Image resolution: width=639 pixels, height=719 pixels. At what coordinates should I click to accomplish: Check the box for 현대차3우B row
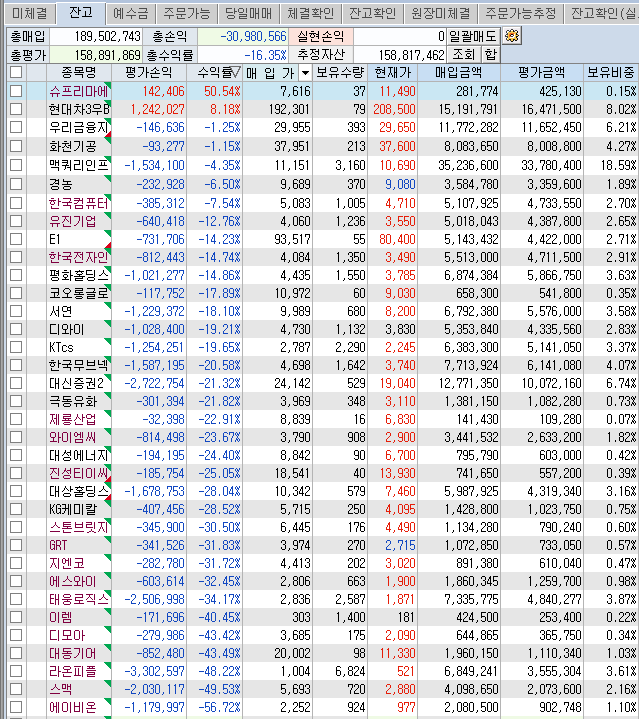(16, 109)
